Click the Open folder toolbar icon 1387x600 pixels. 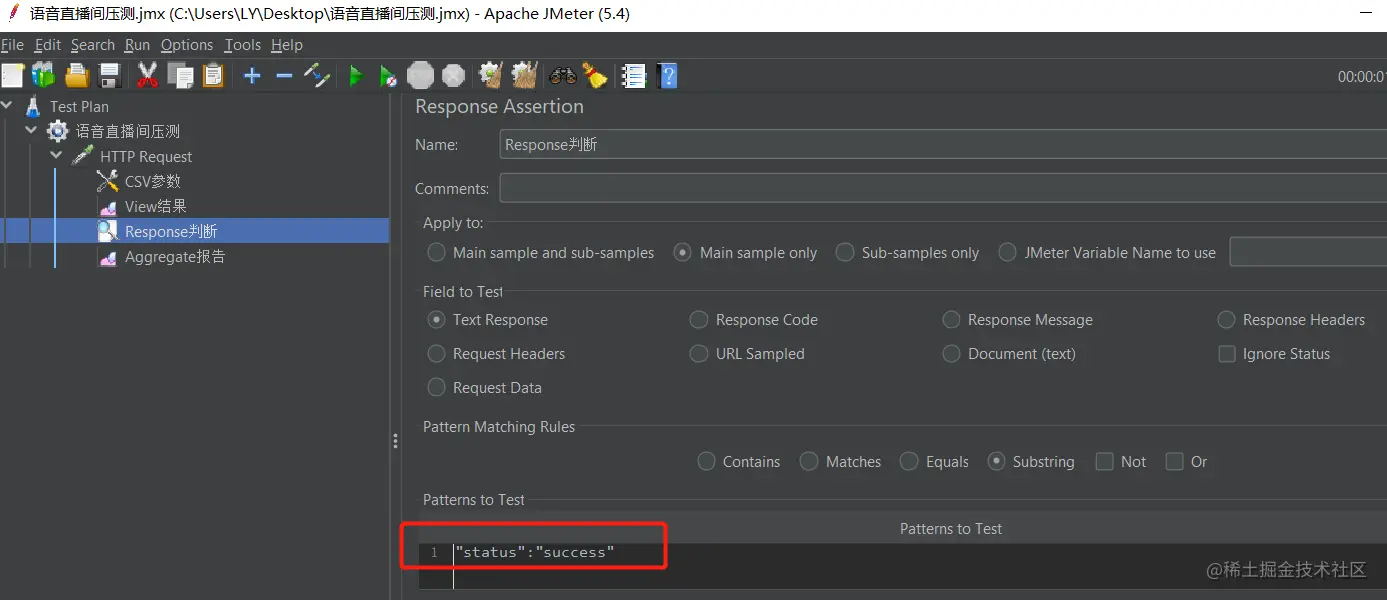click(x=77, y=75)
